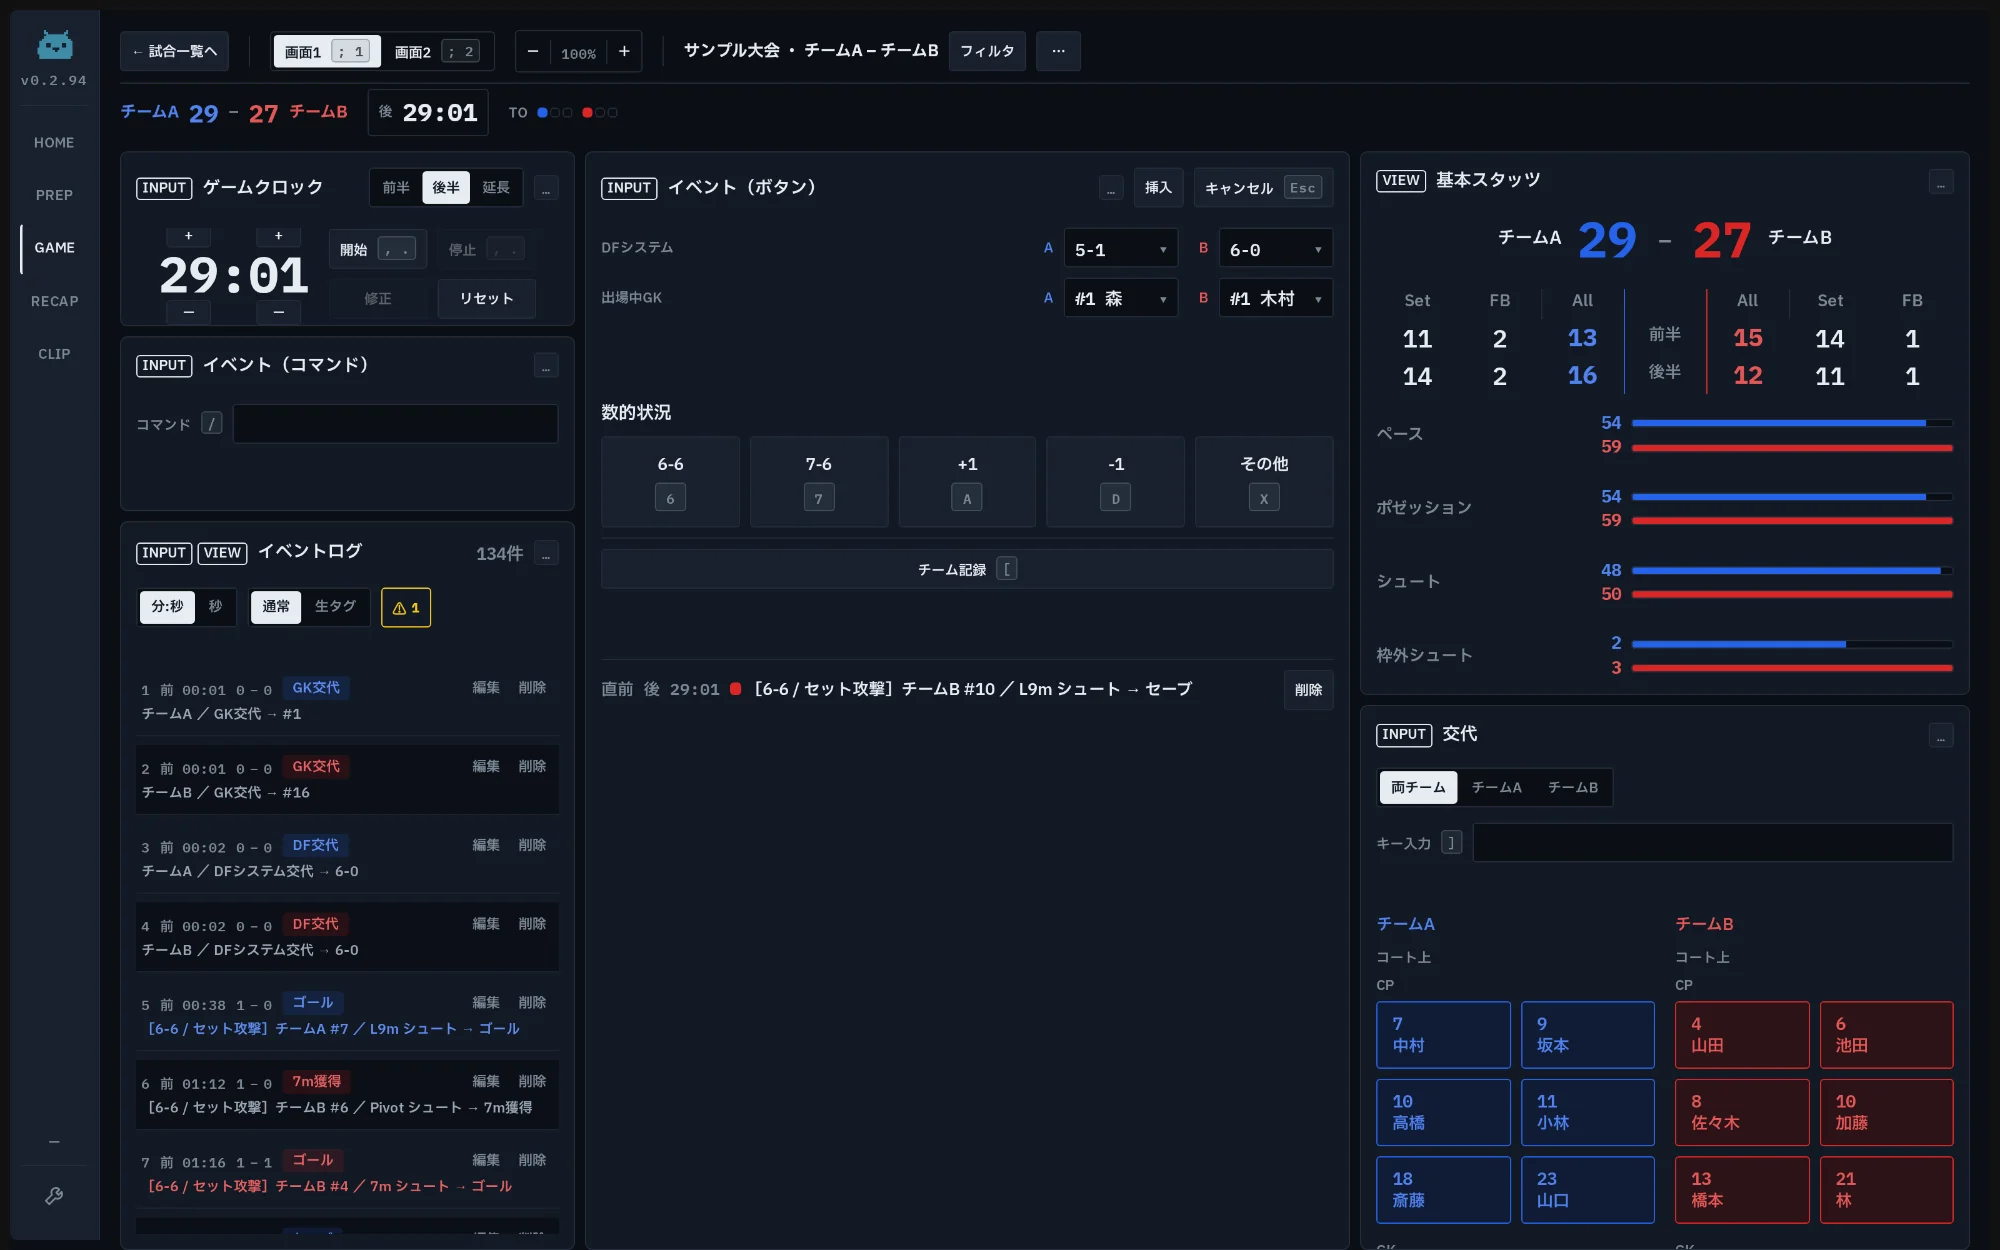Delete the latest event with 削除
Image resolution: width=2000 pixels, height=1250 pixels.
[x=1308, y=690]
